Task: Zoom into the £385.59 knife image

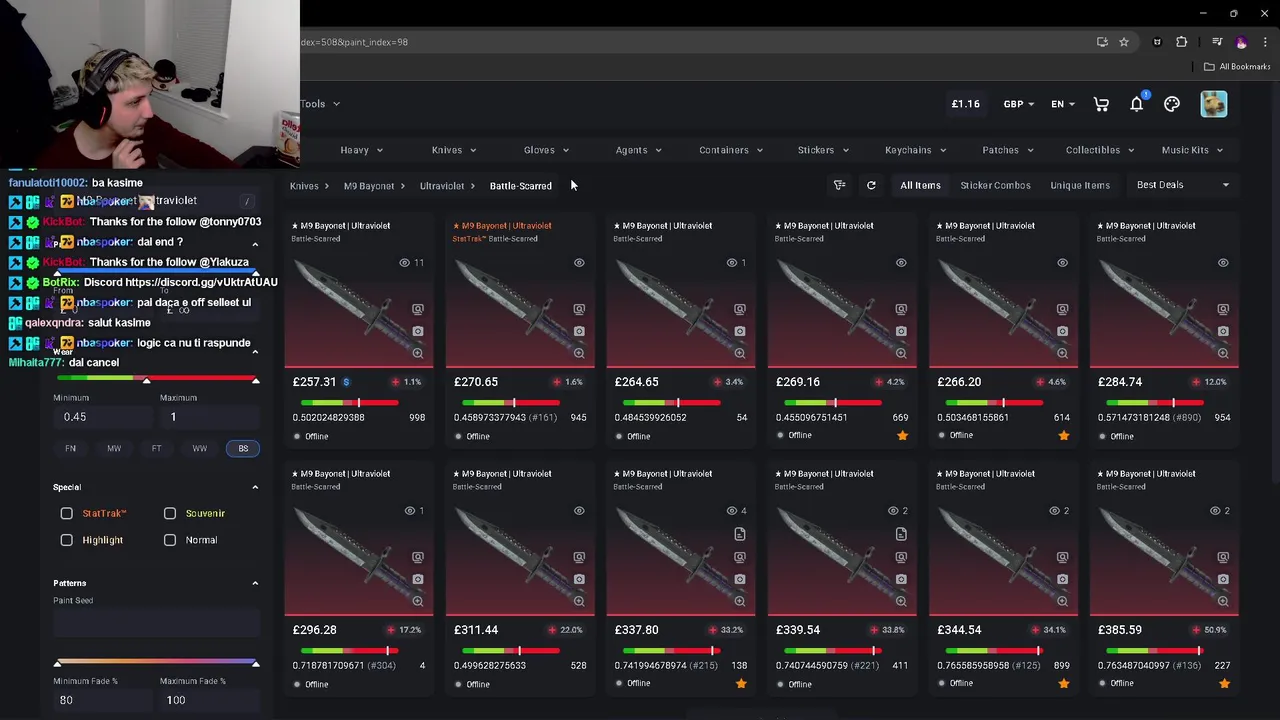Action: 1223,601
